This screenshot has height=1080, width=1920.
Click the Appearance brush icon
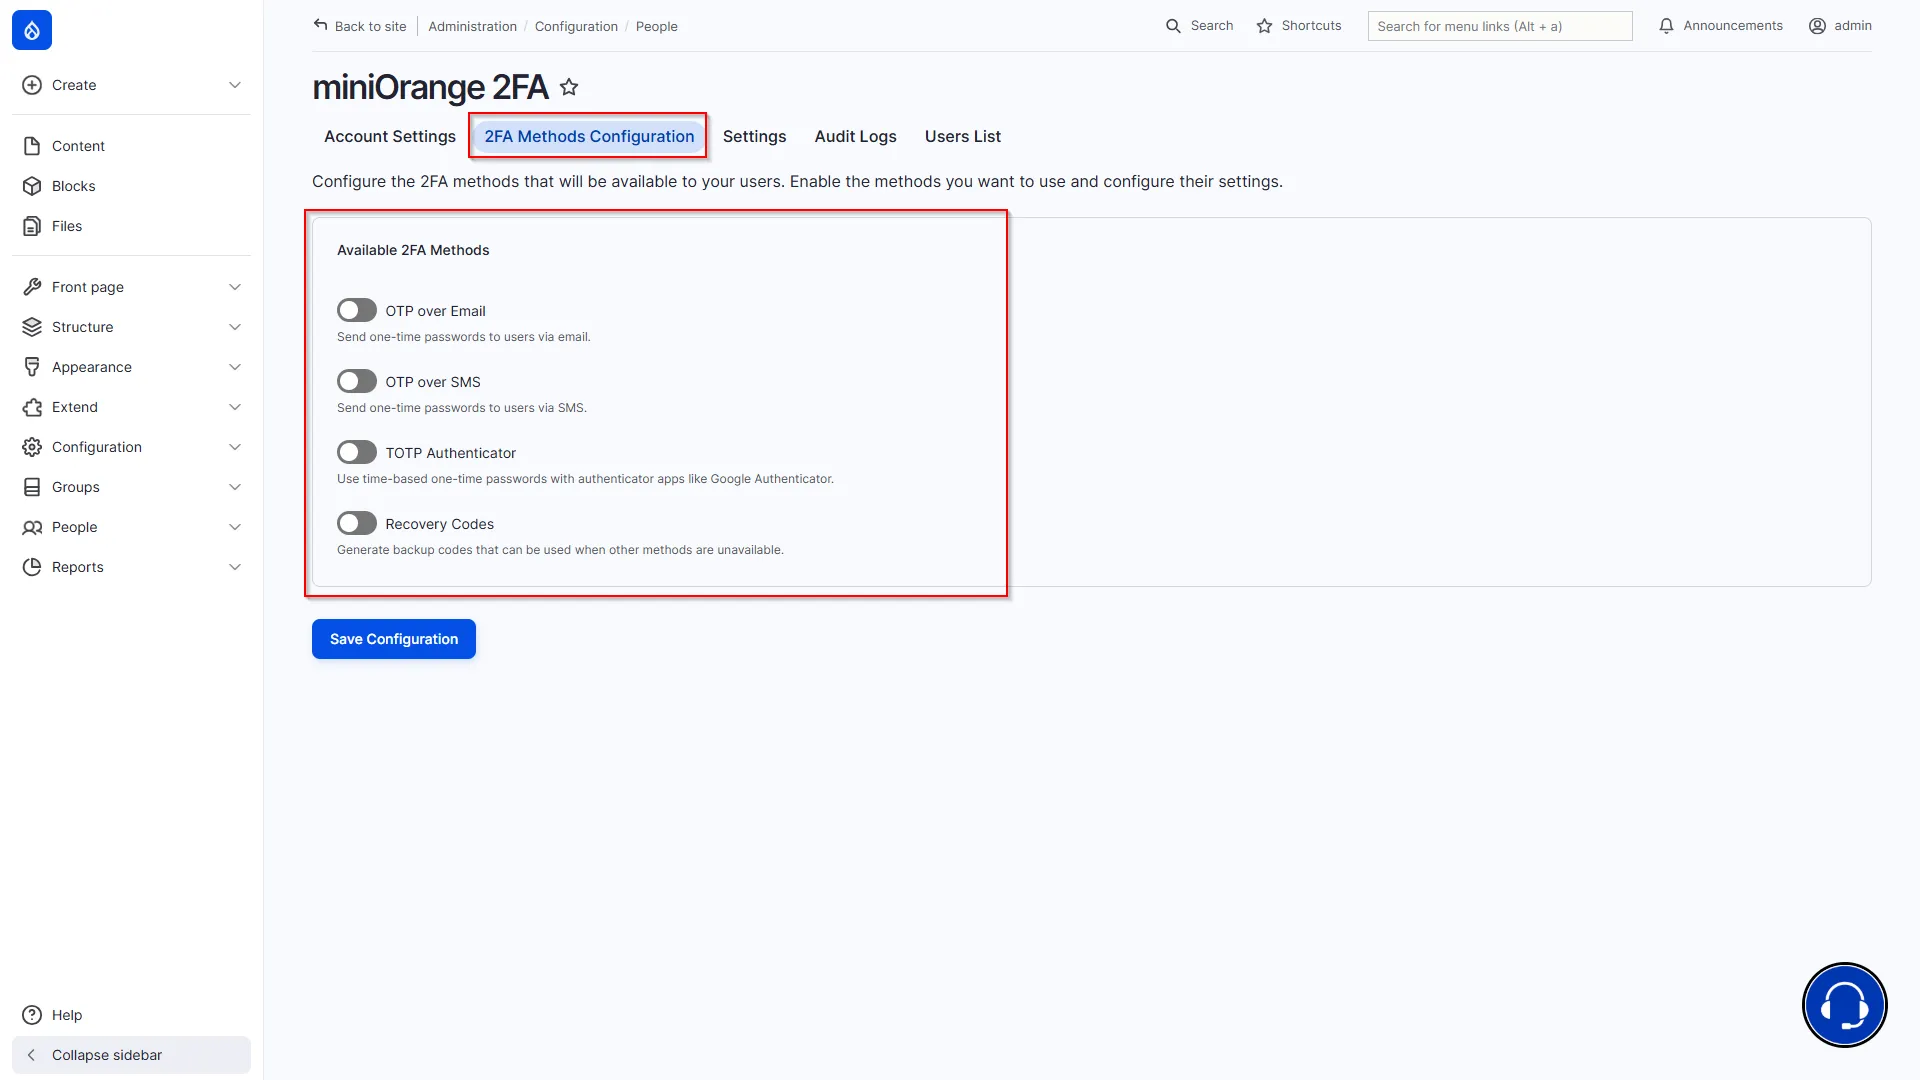[32, 367]
